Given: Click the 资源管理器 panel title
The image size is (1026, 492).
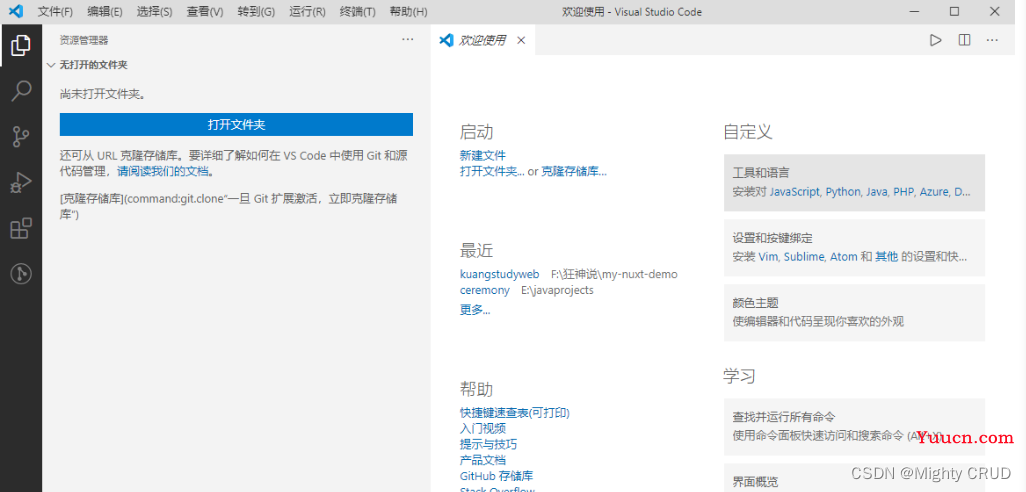Looking at the screenshot, I should click(x=84, y=40).
